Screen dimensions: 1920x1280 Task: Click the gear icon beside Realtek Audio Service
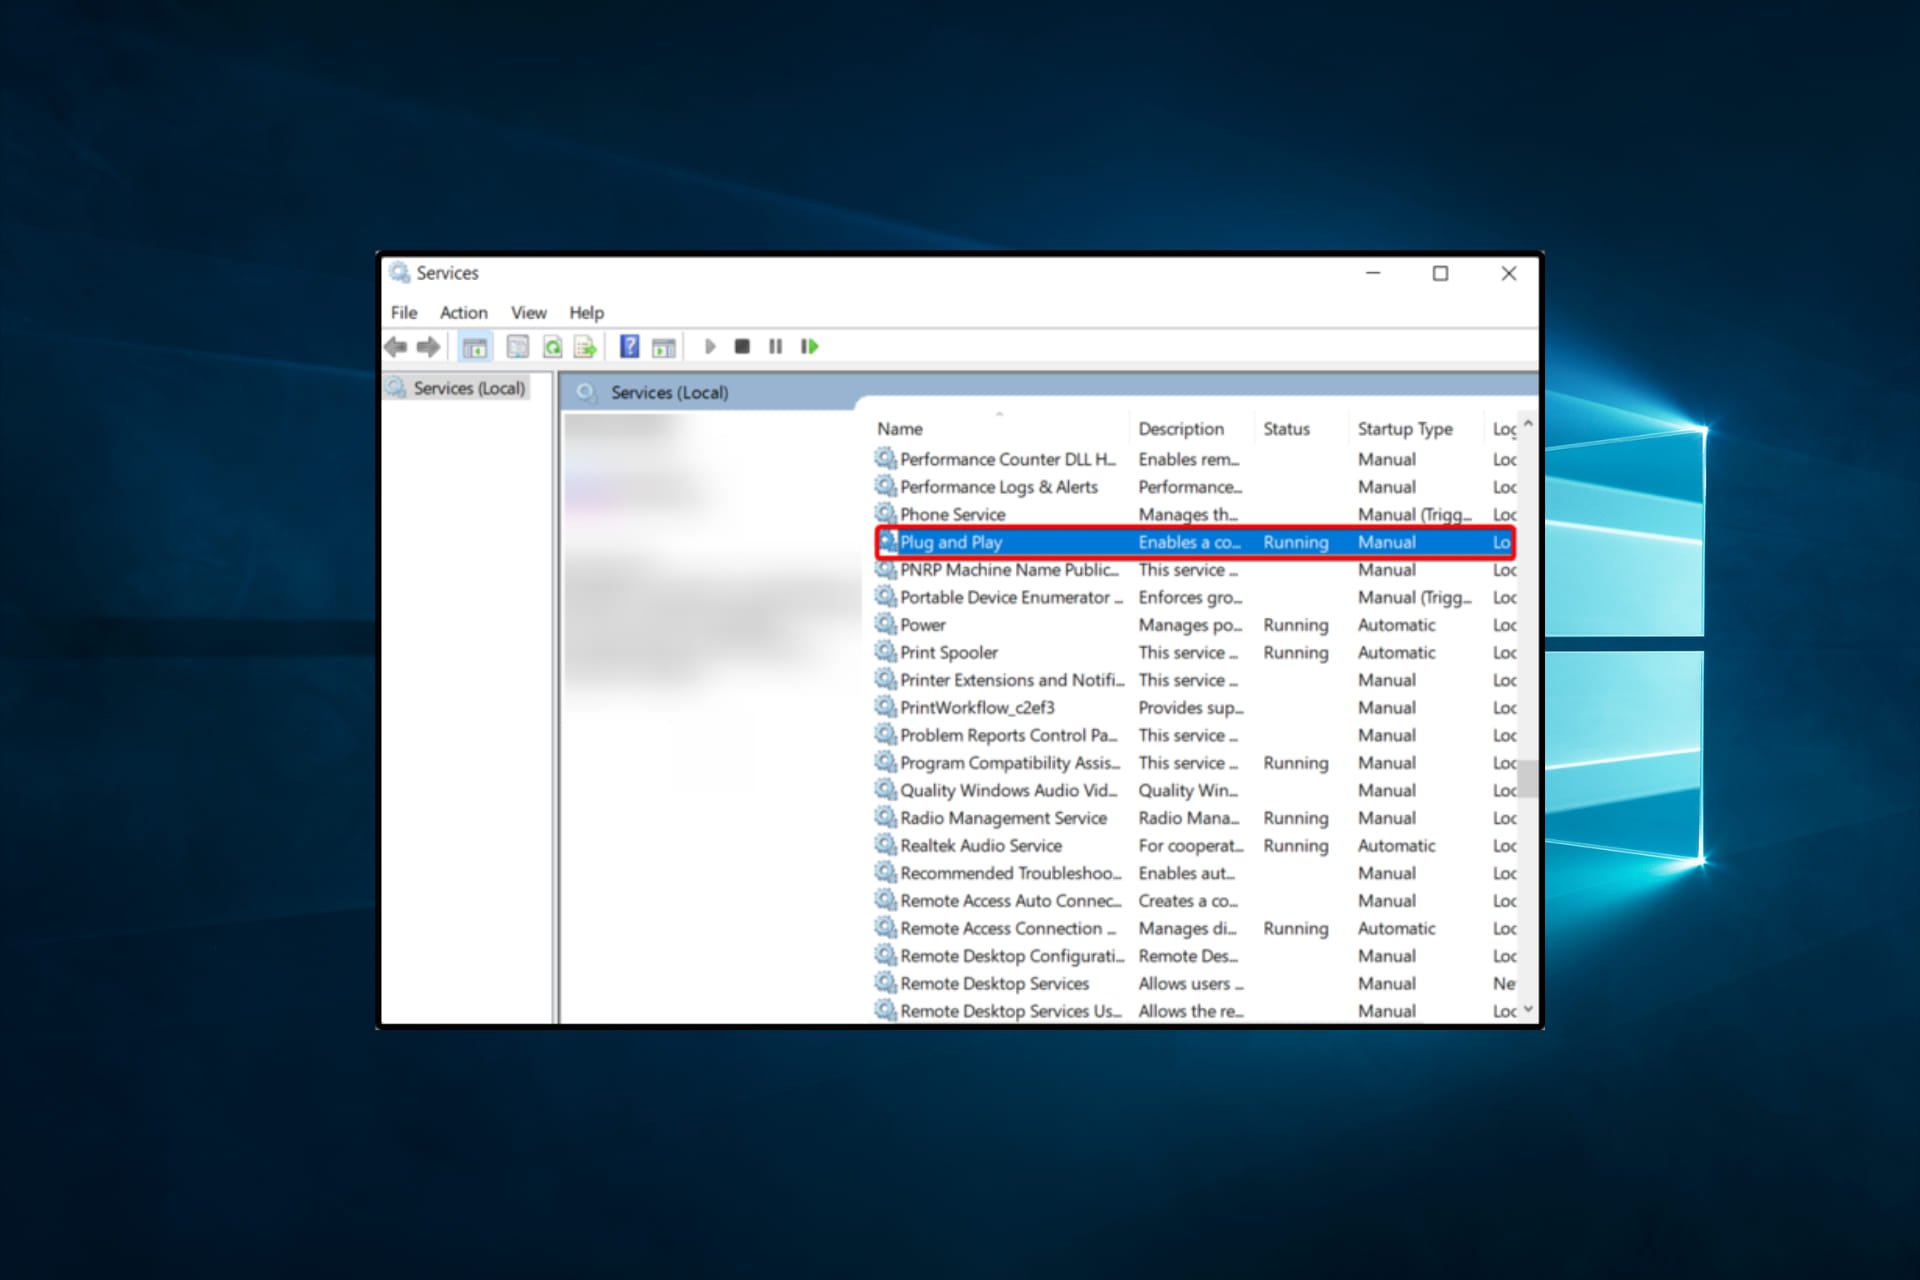tap(886, 845)
